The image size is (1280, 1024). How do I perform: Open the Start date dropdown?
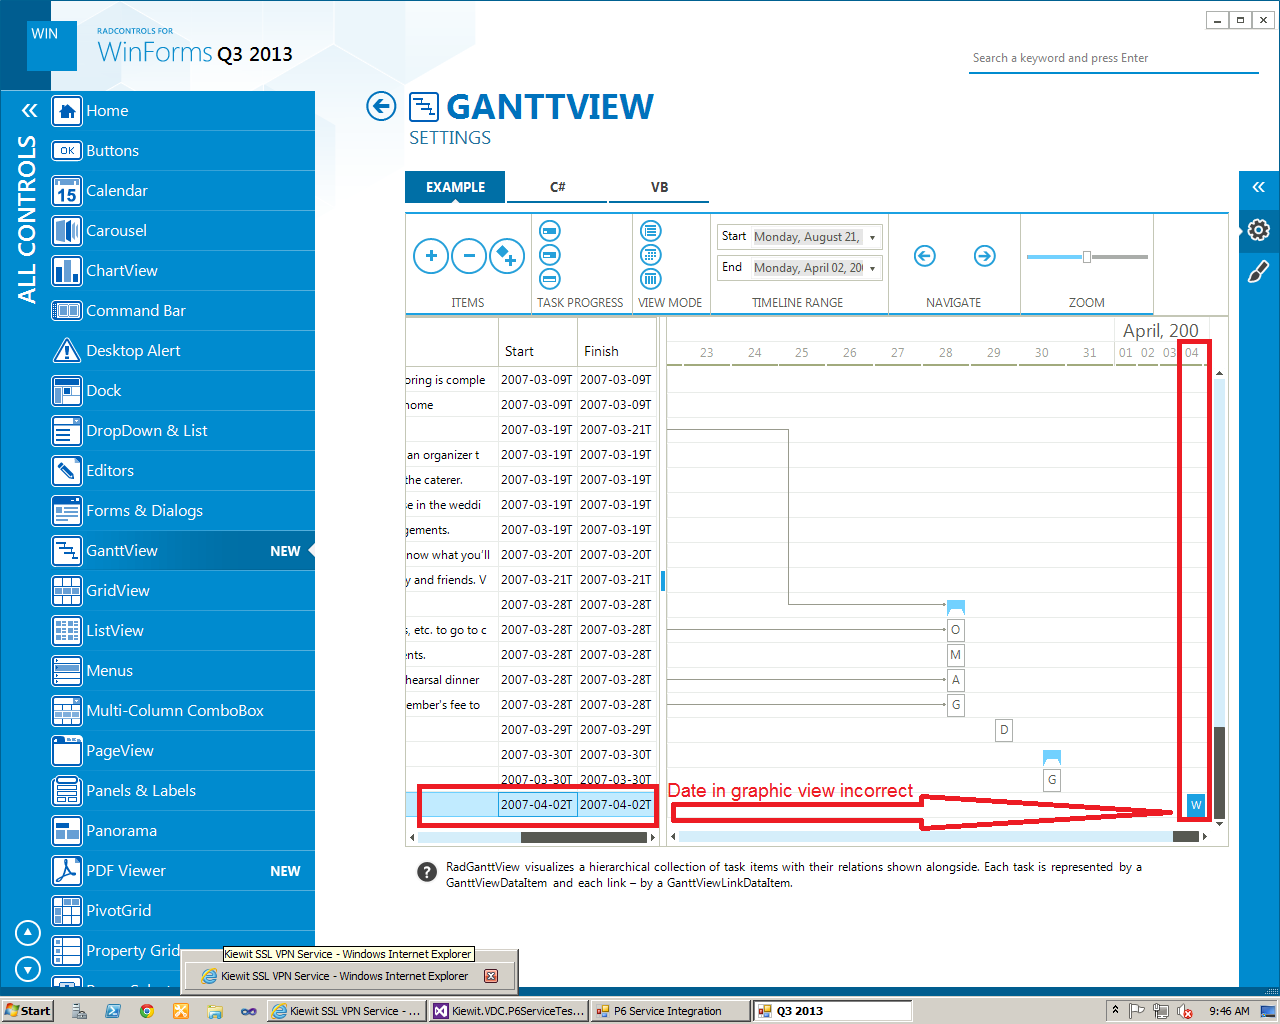[x=872, y=237]
